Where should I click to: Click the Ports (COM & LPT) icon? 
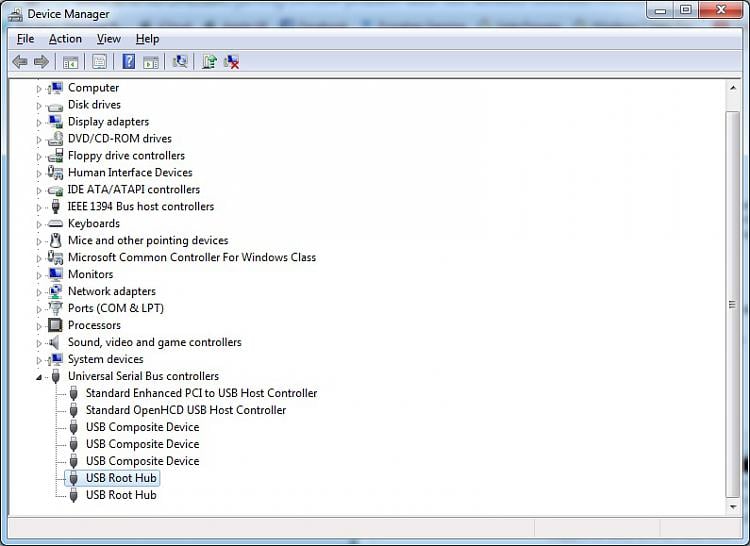[x=55, y=308]
